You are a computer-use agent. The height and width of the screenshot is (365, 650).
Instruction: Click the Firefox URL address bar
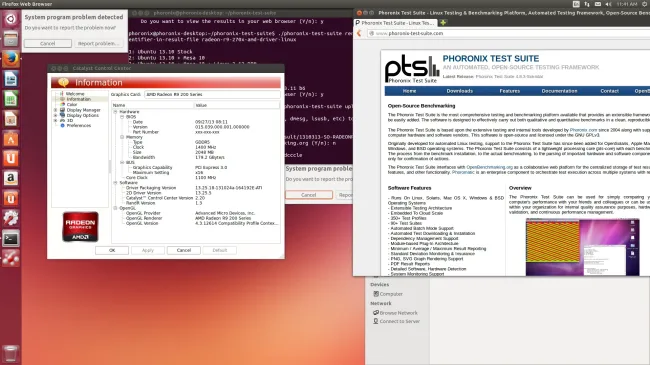508,33
